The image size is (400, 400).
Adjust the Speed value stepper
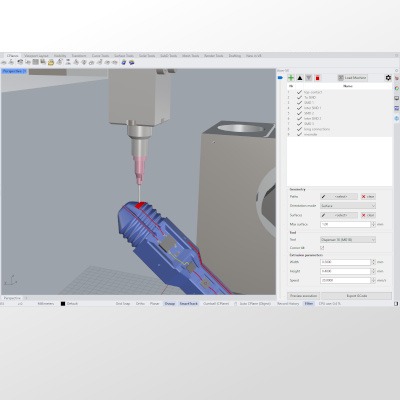(x=373, y=281)
